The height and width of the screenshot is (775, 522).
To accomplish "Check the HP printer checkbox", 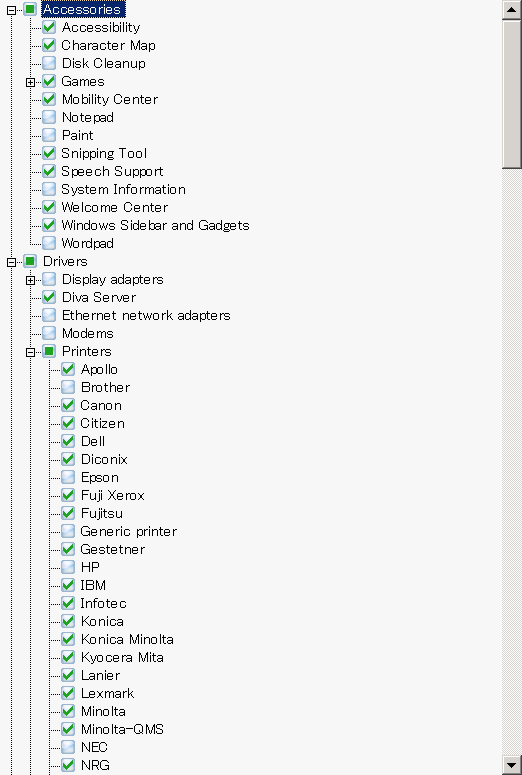I will point(68,567).
